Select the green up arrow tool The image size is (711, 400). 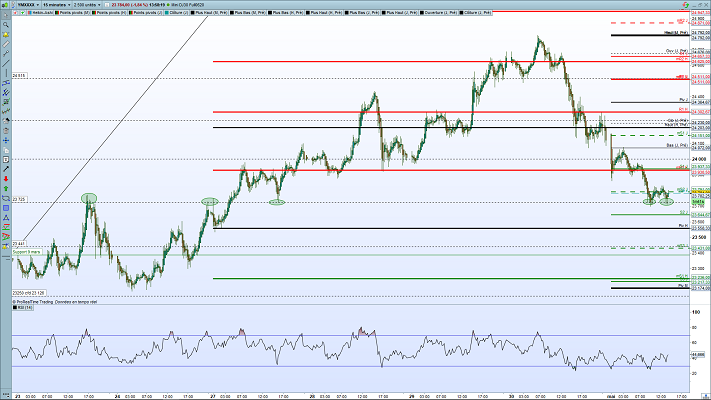[x=5, y=188]
